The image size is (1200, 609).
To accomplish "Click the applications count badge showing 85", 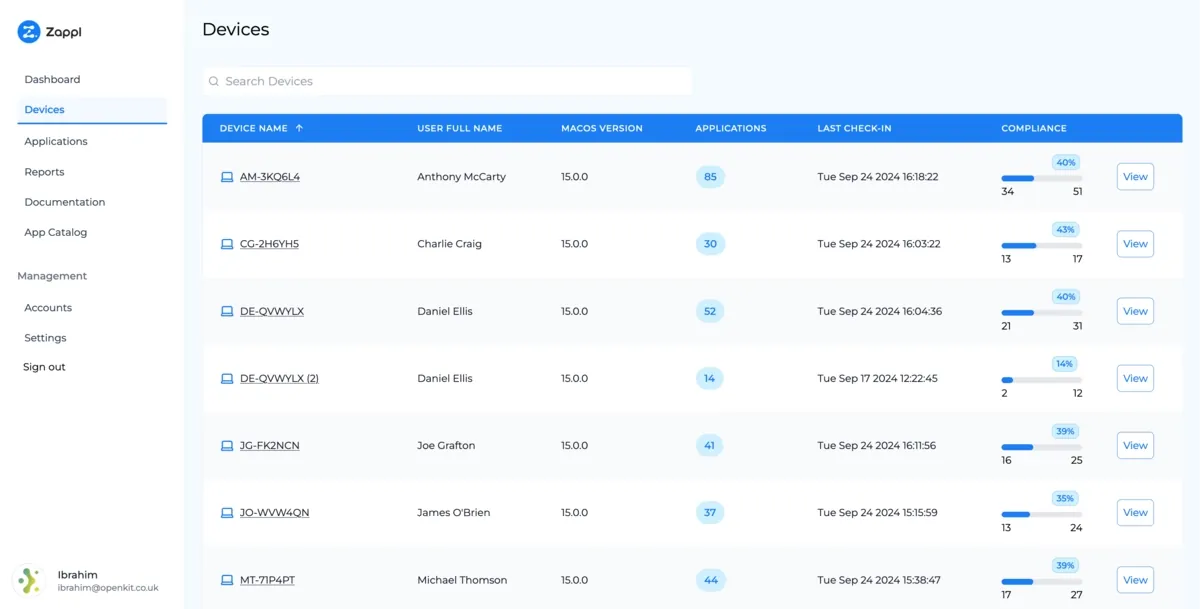I will (710, 176).
